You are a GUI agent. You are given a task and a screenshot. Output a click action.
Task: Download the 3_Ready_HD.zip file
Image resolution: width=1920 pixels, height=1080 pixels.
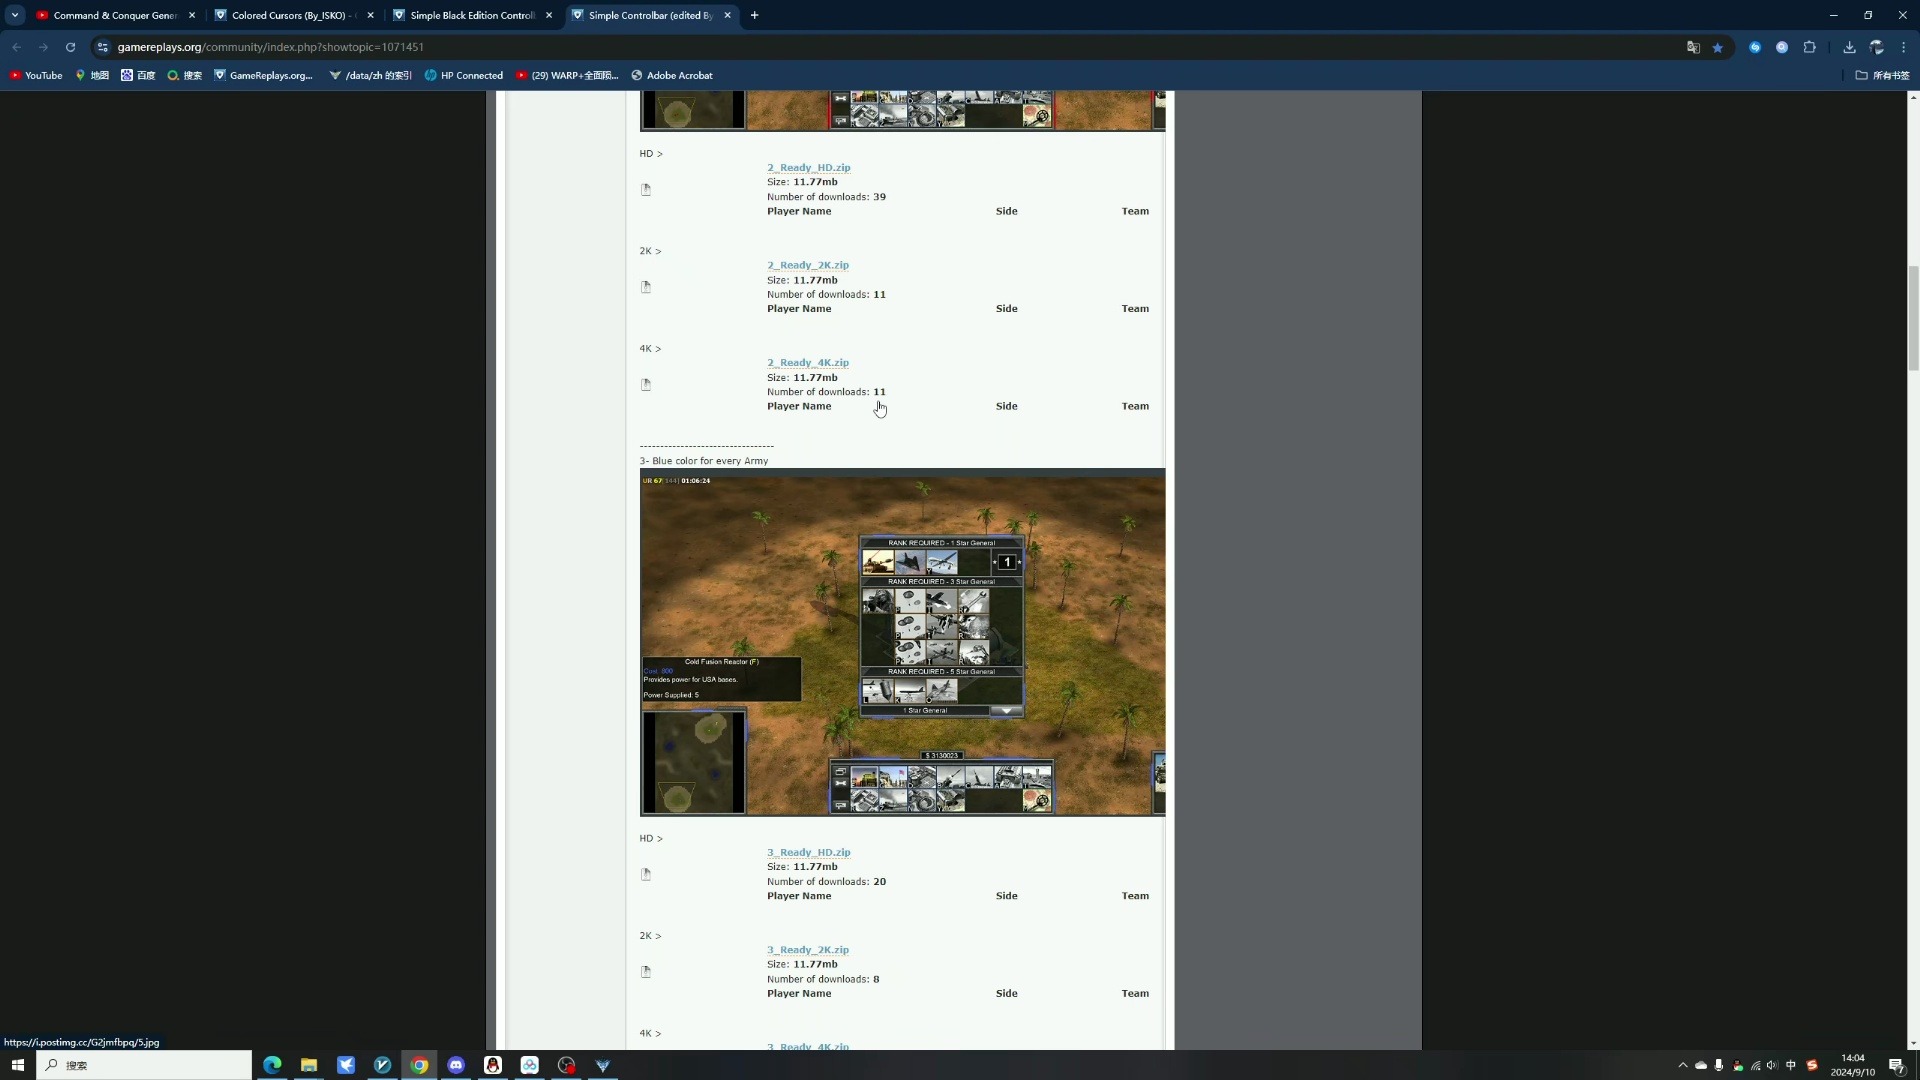808,853
